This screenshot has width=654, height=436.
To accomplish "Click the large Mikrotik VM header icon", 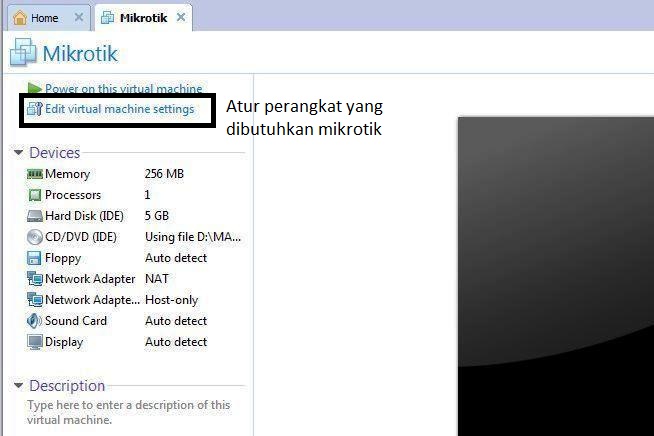I will 23,52.
